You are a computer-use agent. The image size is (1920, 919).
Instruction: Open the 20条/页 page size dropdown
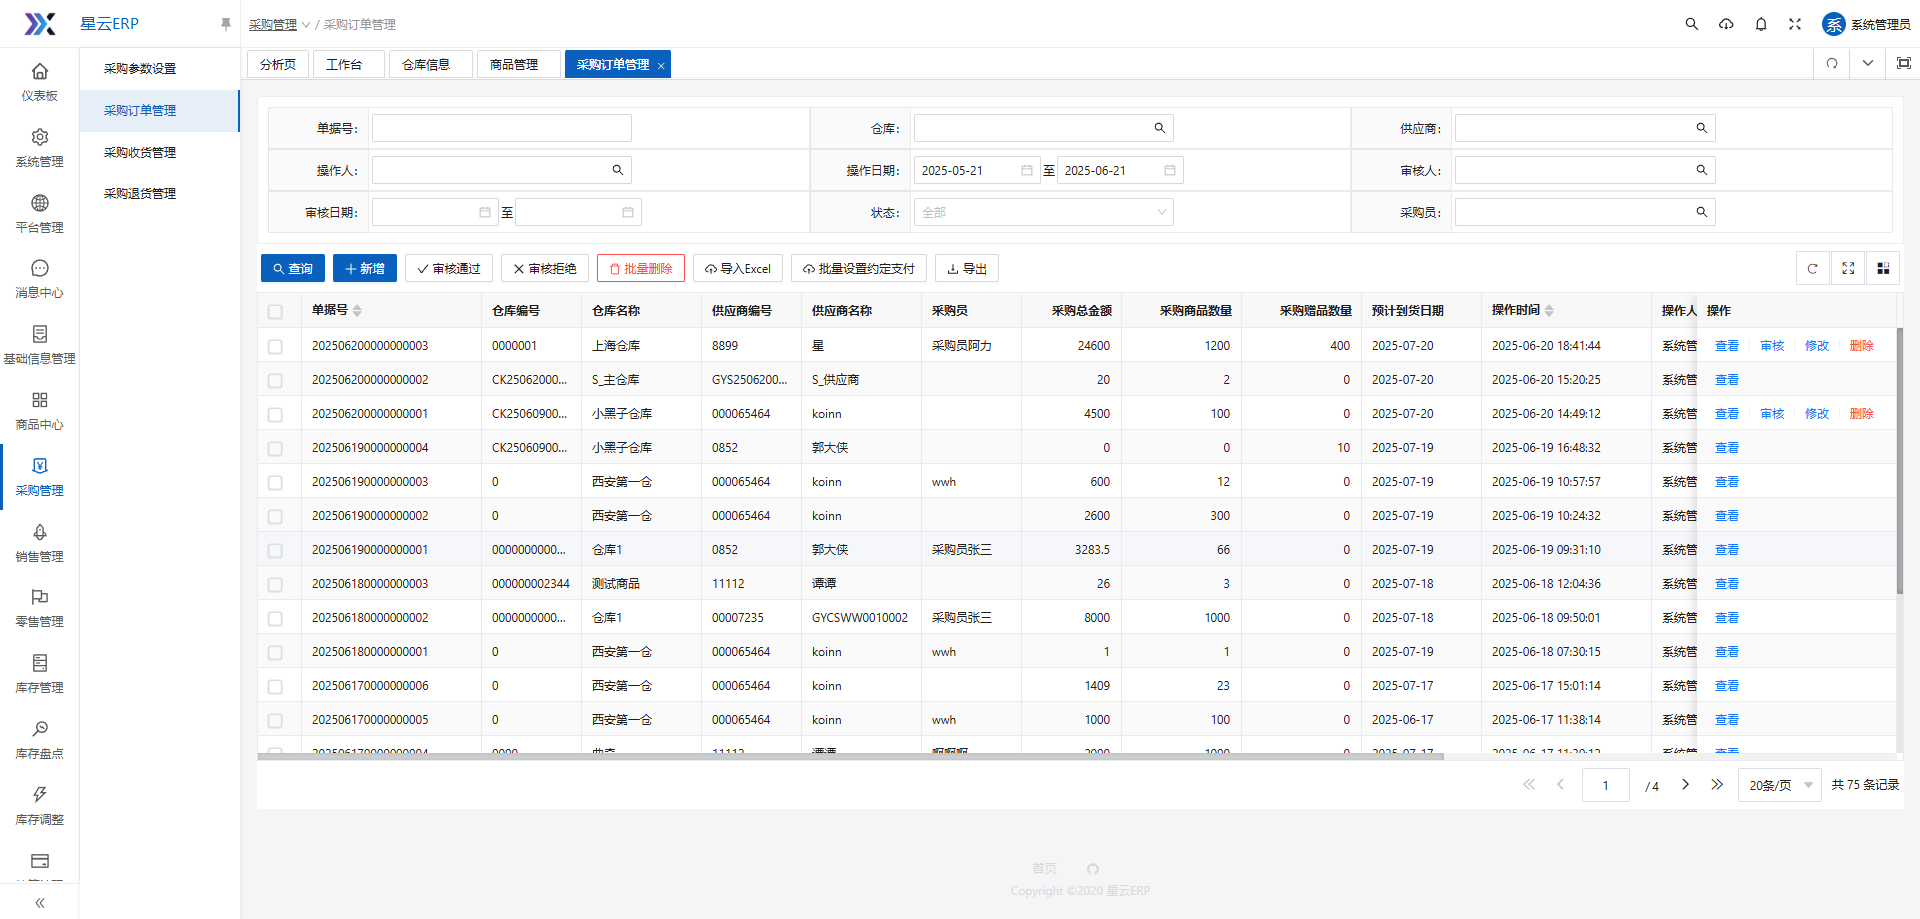point(1780,785)
